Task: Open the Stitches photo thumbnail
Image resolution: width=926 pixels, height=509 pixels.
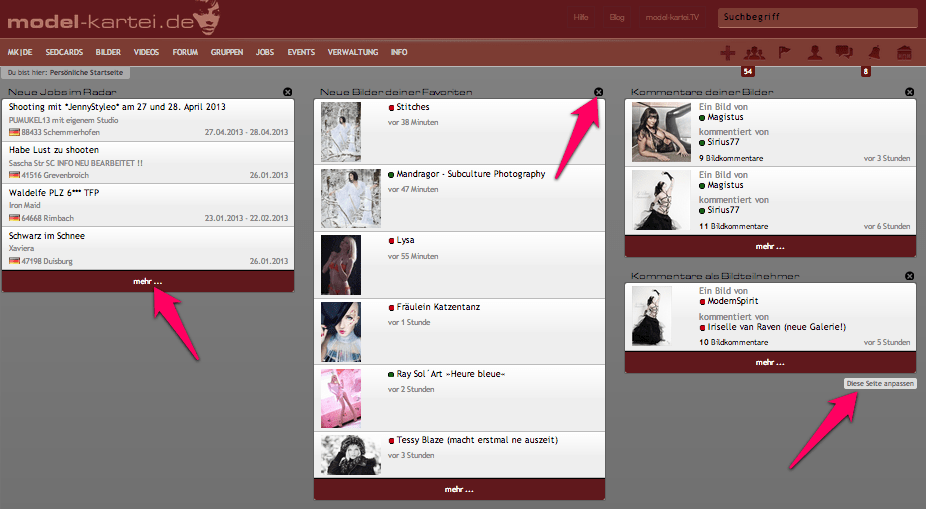Action: coord(341,132)
